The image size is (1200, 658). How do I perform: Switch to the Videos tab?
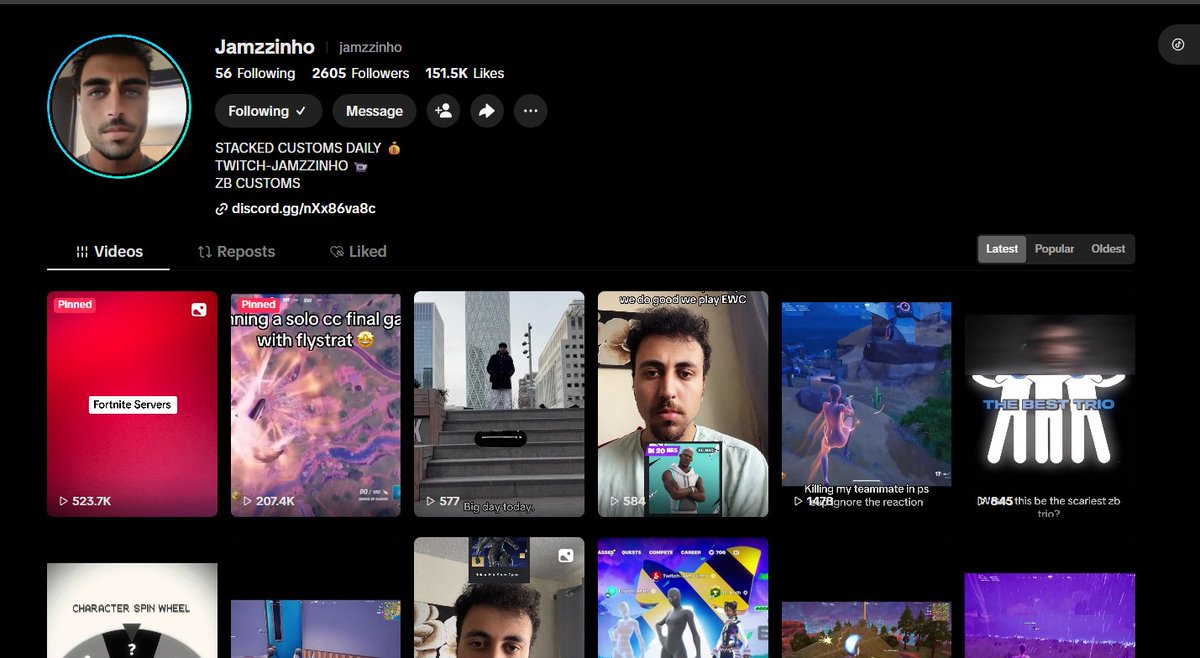[109, 252]
